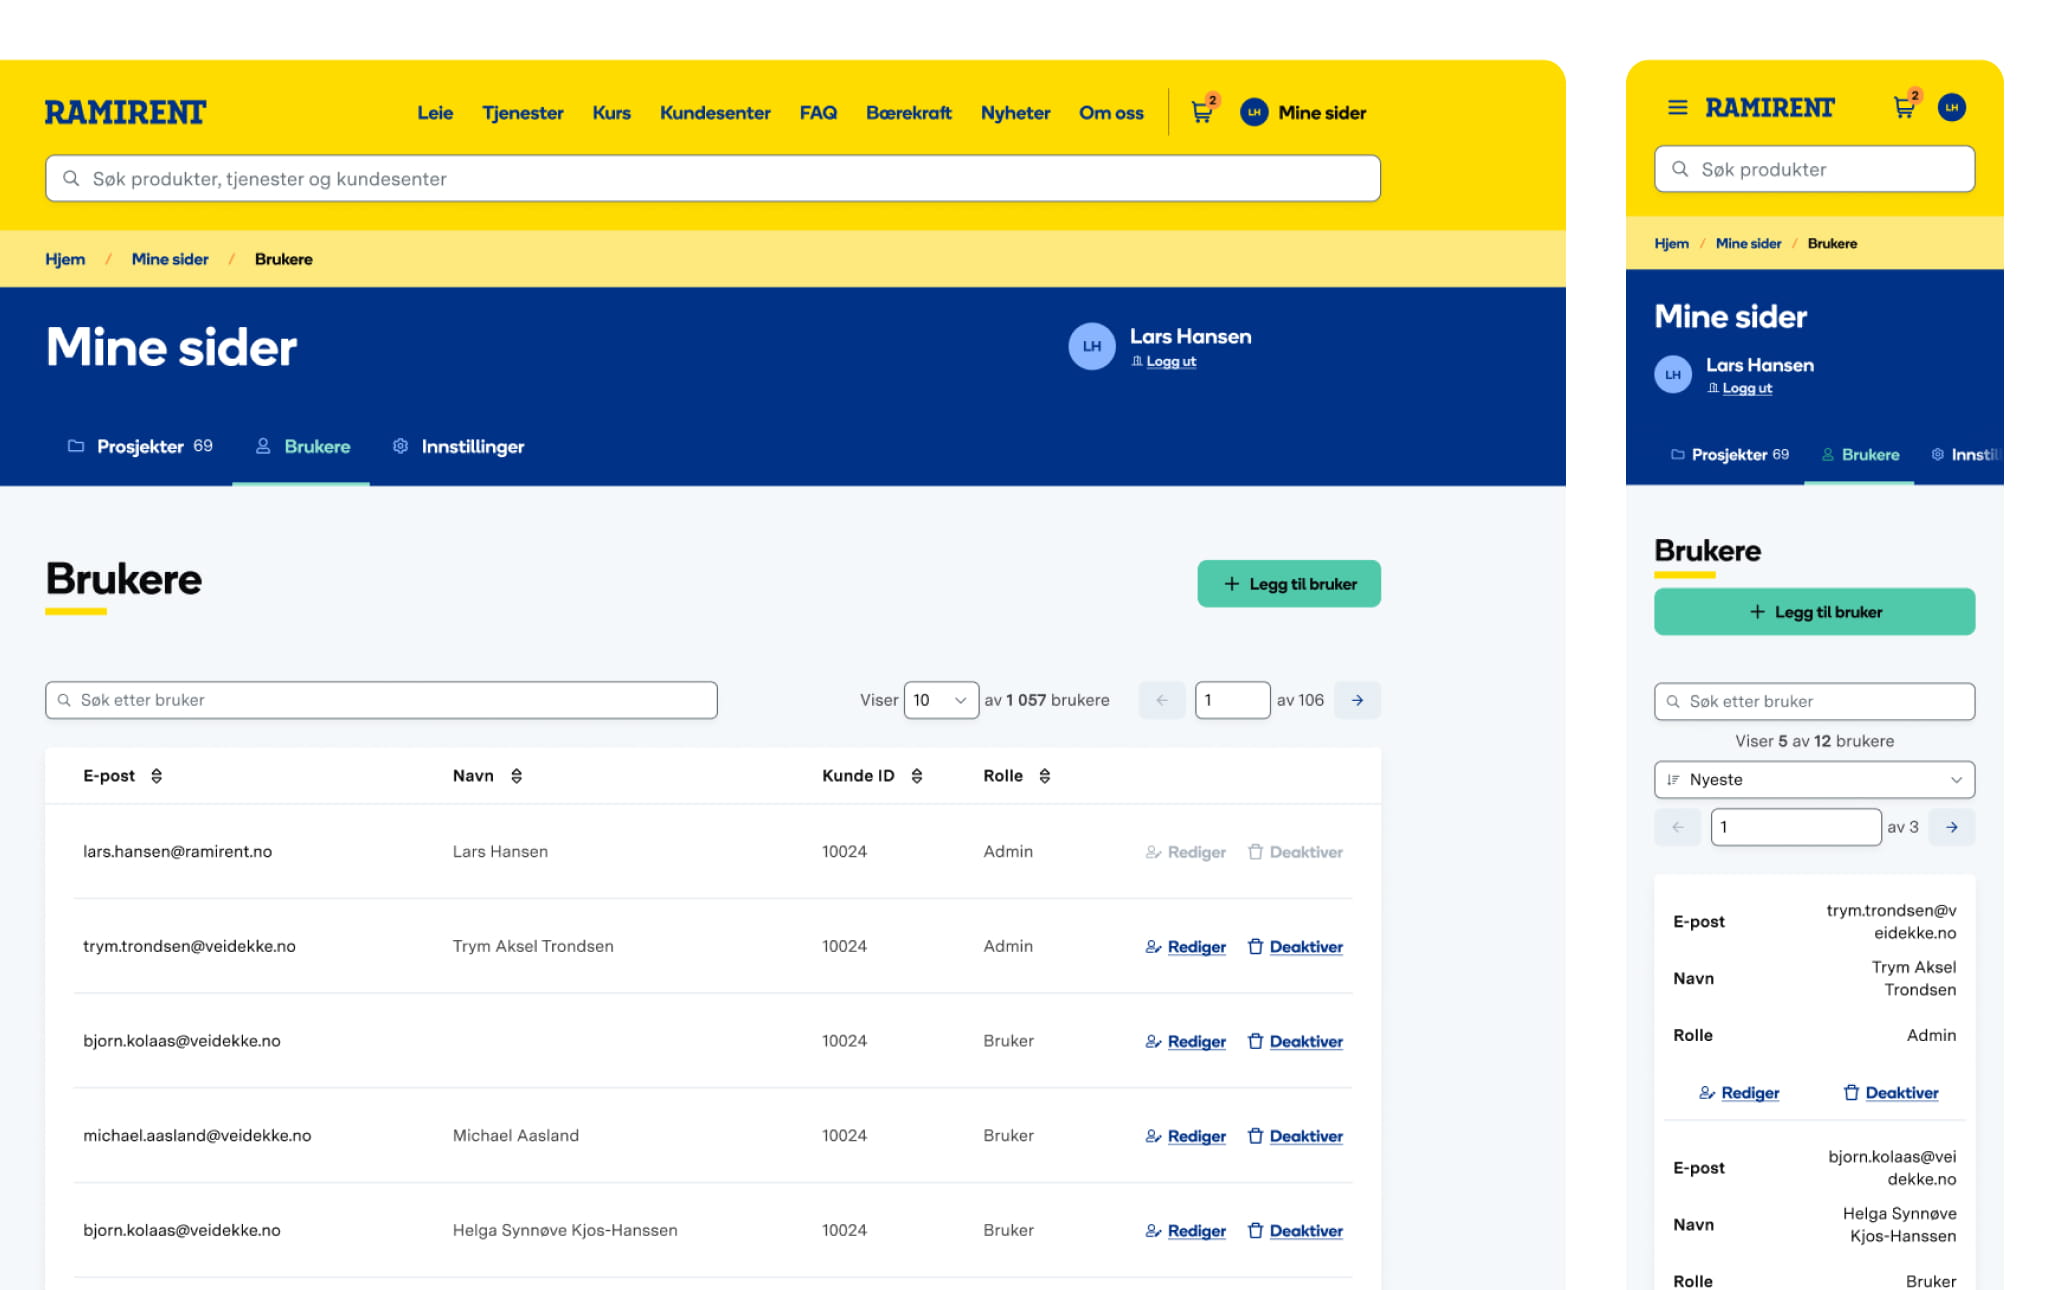Click the Søk etter bruker desktop field
This screenshot has width=2064, height=1290.
pyautogui.click(x=381, y=700)
